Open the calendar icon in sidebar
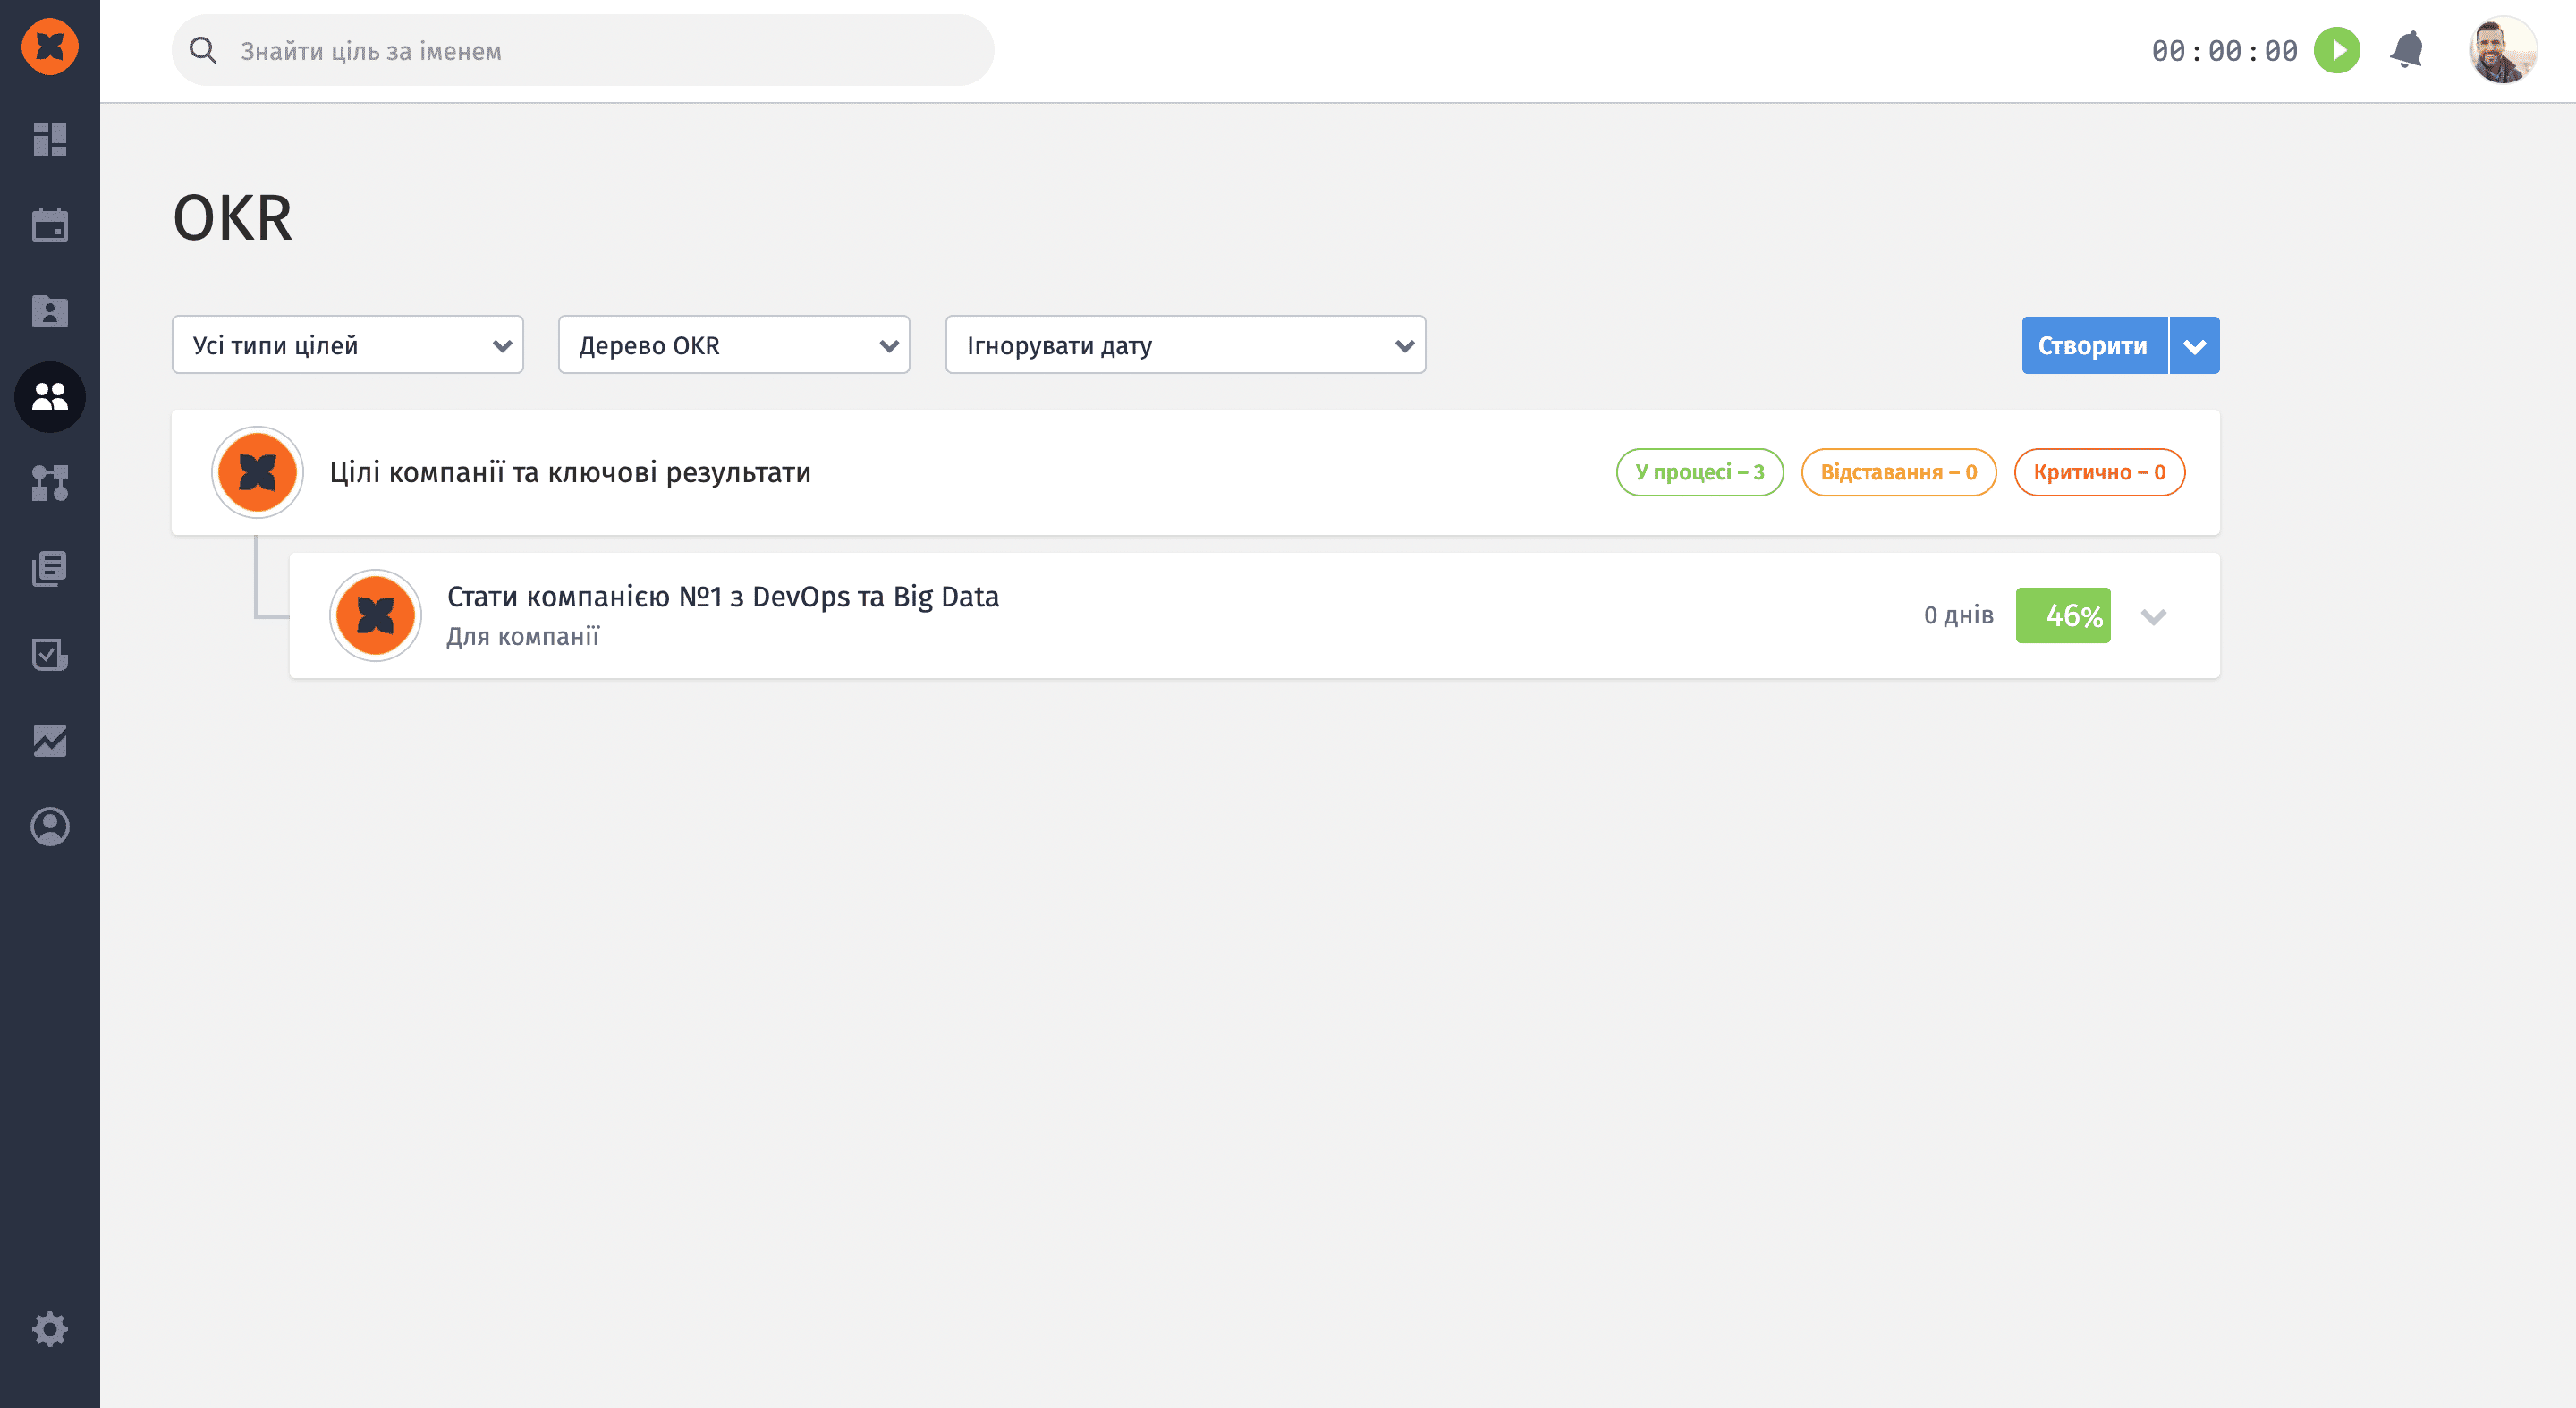Screen dimensions: 2576x1408 pyautogui.click(x=50, y=225)
